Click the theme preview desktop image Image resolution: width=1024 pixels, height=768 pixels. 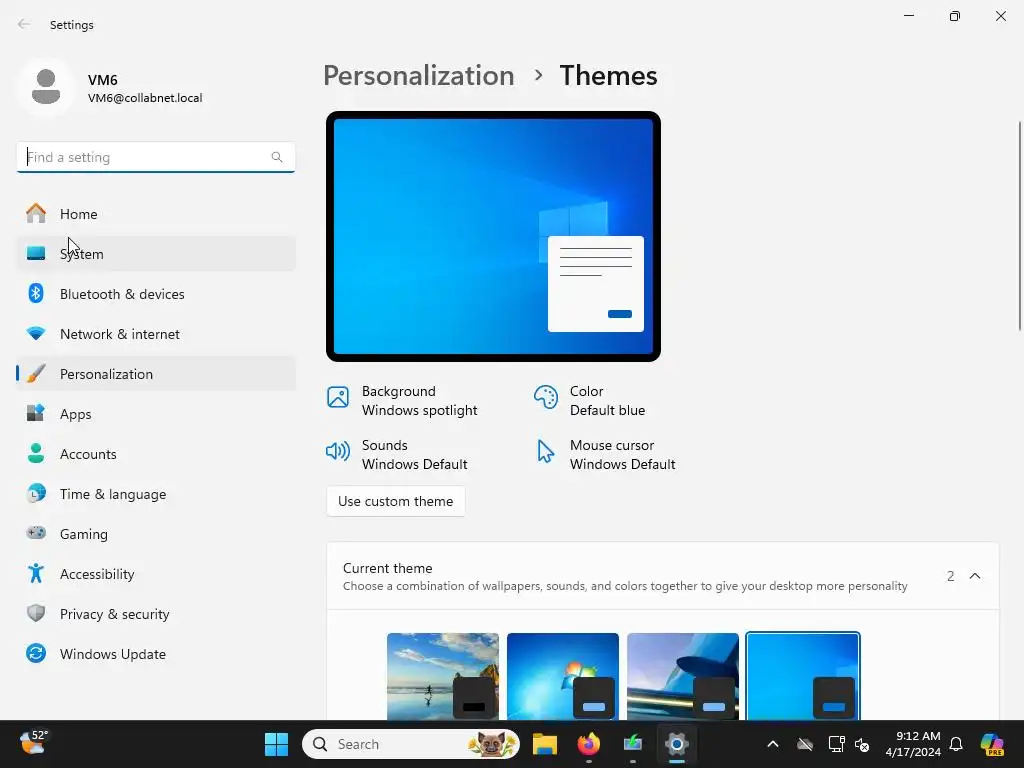pyautogui.click(x=493, y=236)
